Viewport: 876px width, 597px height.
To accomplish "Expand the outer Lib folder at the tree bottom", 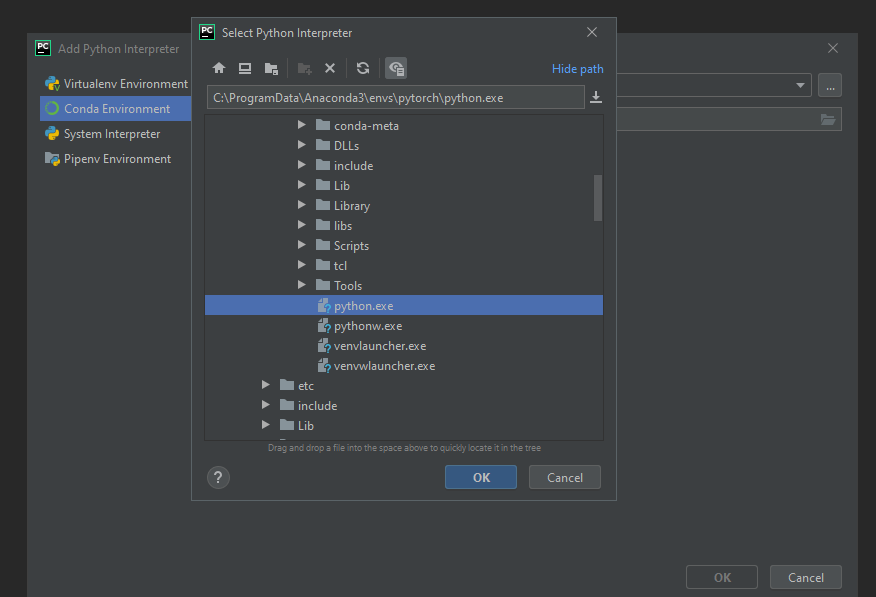I will [x=266, y=426].
